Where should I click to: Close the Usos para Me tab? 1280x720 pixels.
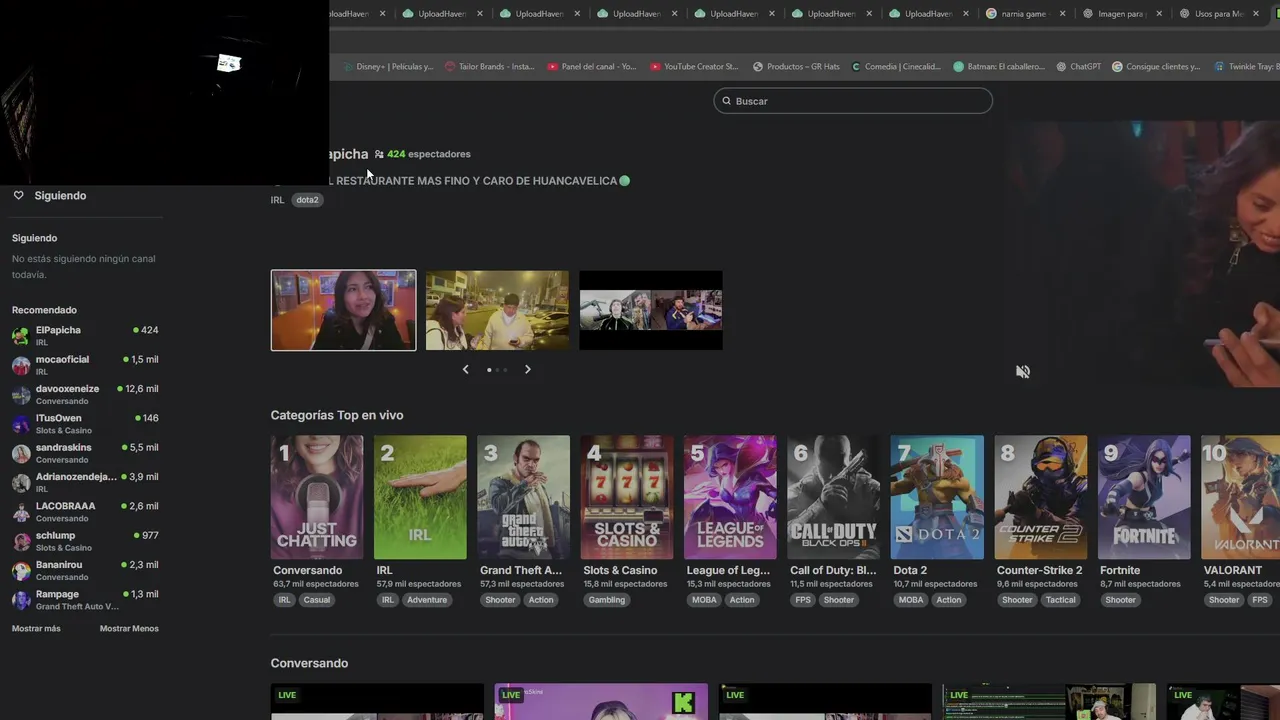click(1256, 14)
